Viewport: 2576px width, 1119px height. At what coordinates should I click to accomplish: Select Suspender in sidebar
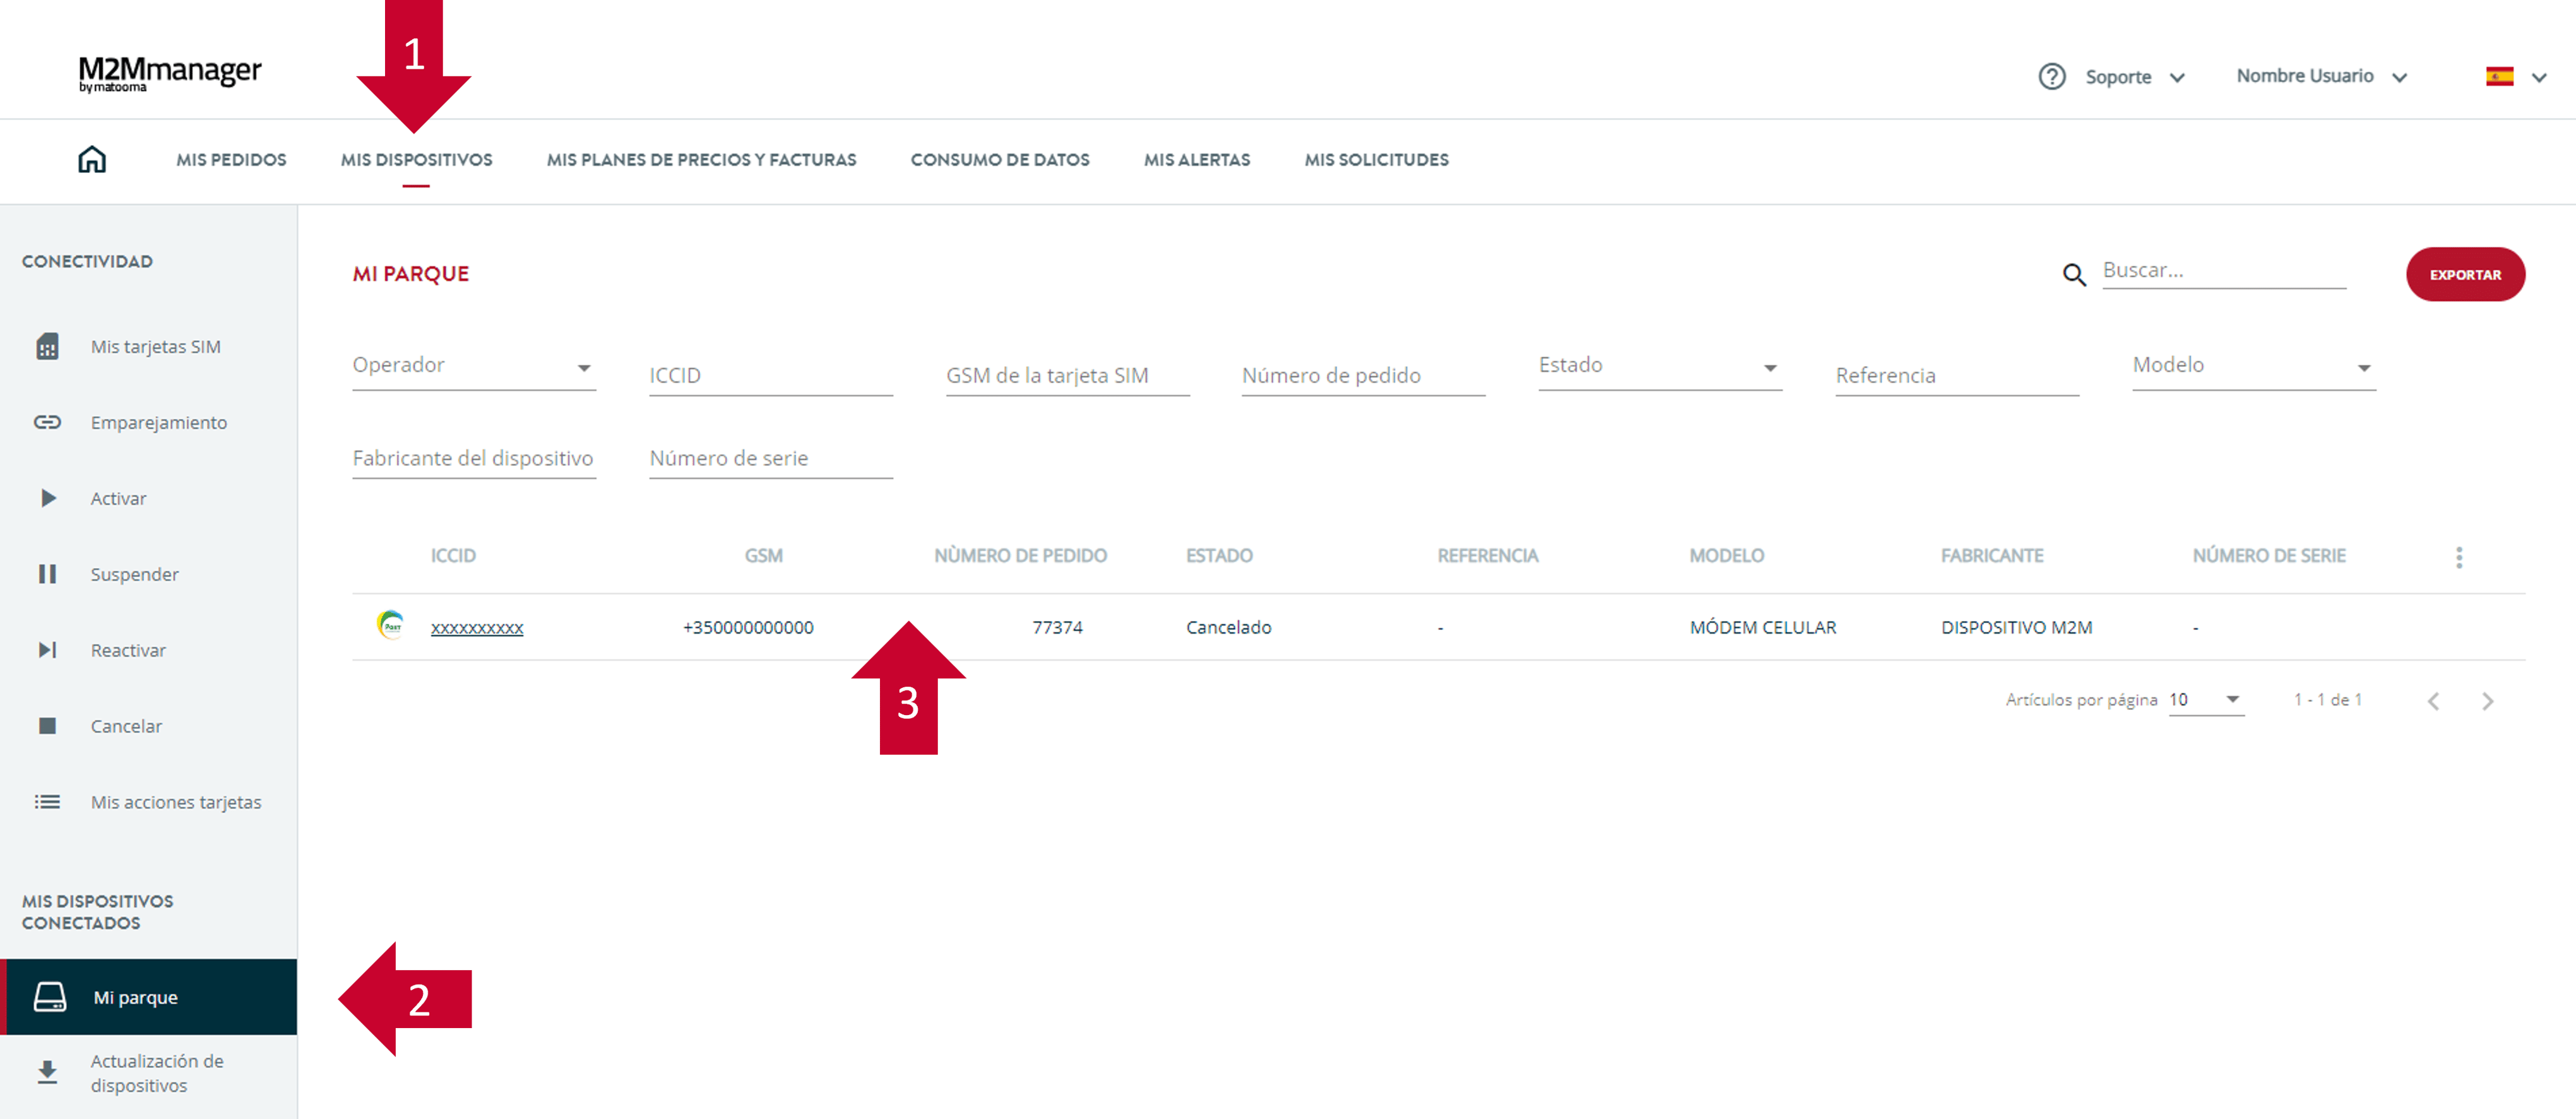point(149,574)
